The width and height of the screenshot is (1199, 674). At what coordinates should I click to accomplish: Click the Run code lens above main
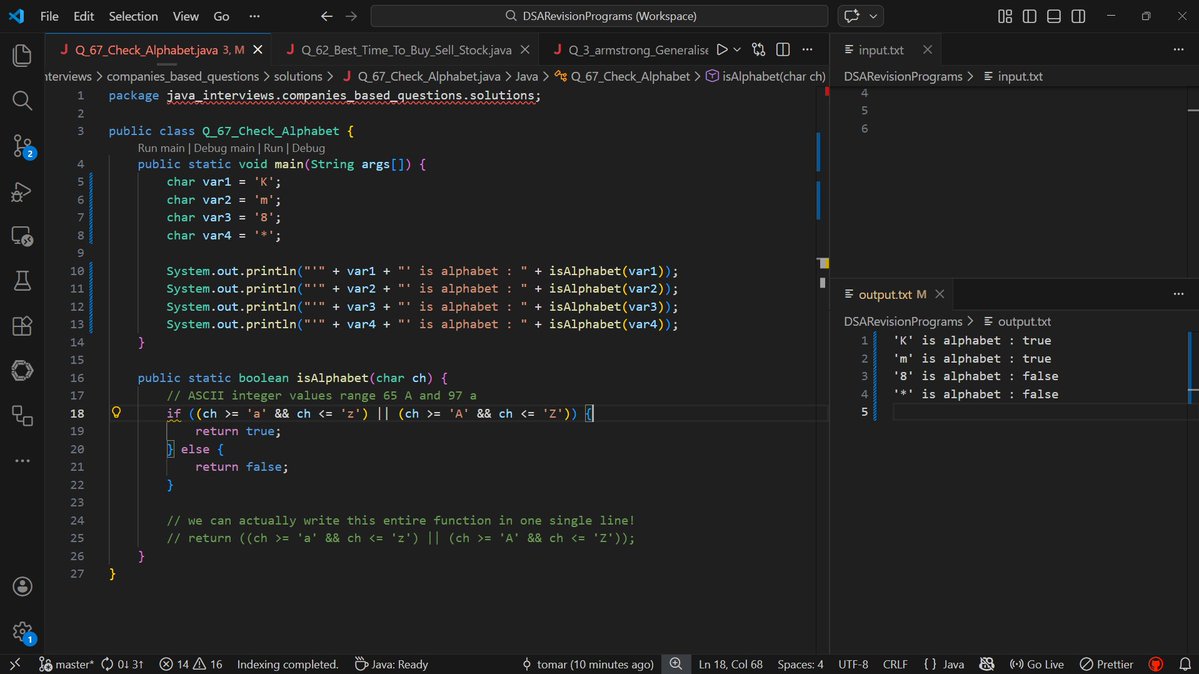pyautogui.click(x=273, y=148)
